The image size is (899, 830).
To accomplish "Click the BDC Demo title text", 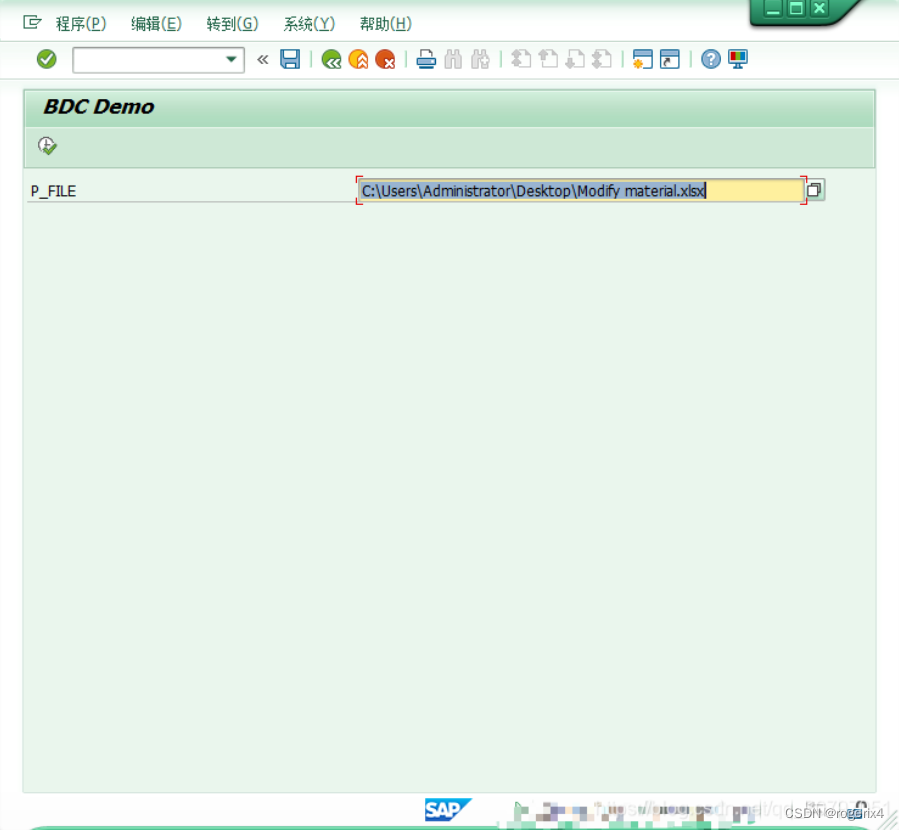I will click(x=99, y=107).
